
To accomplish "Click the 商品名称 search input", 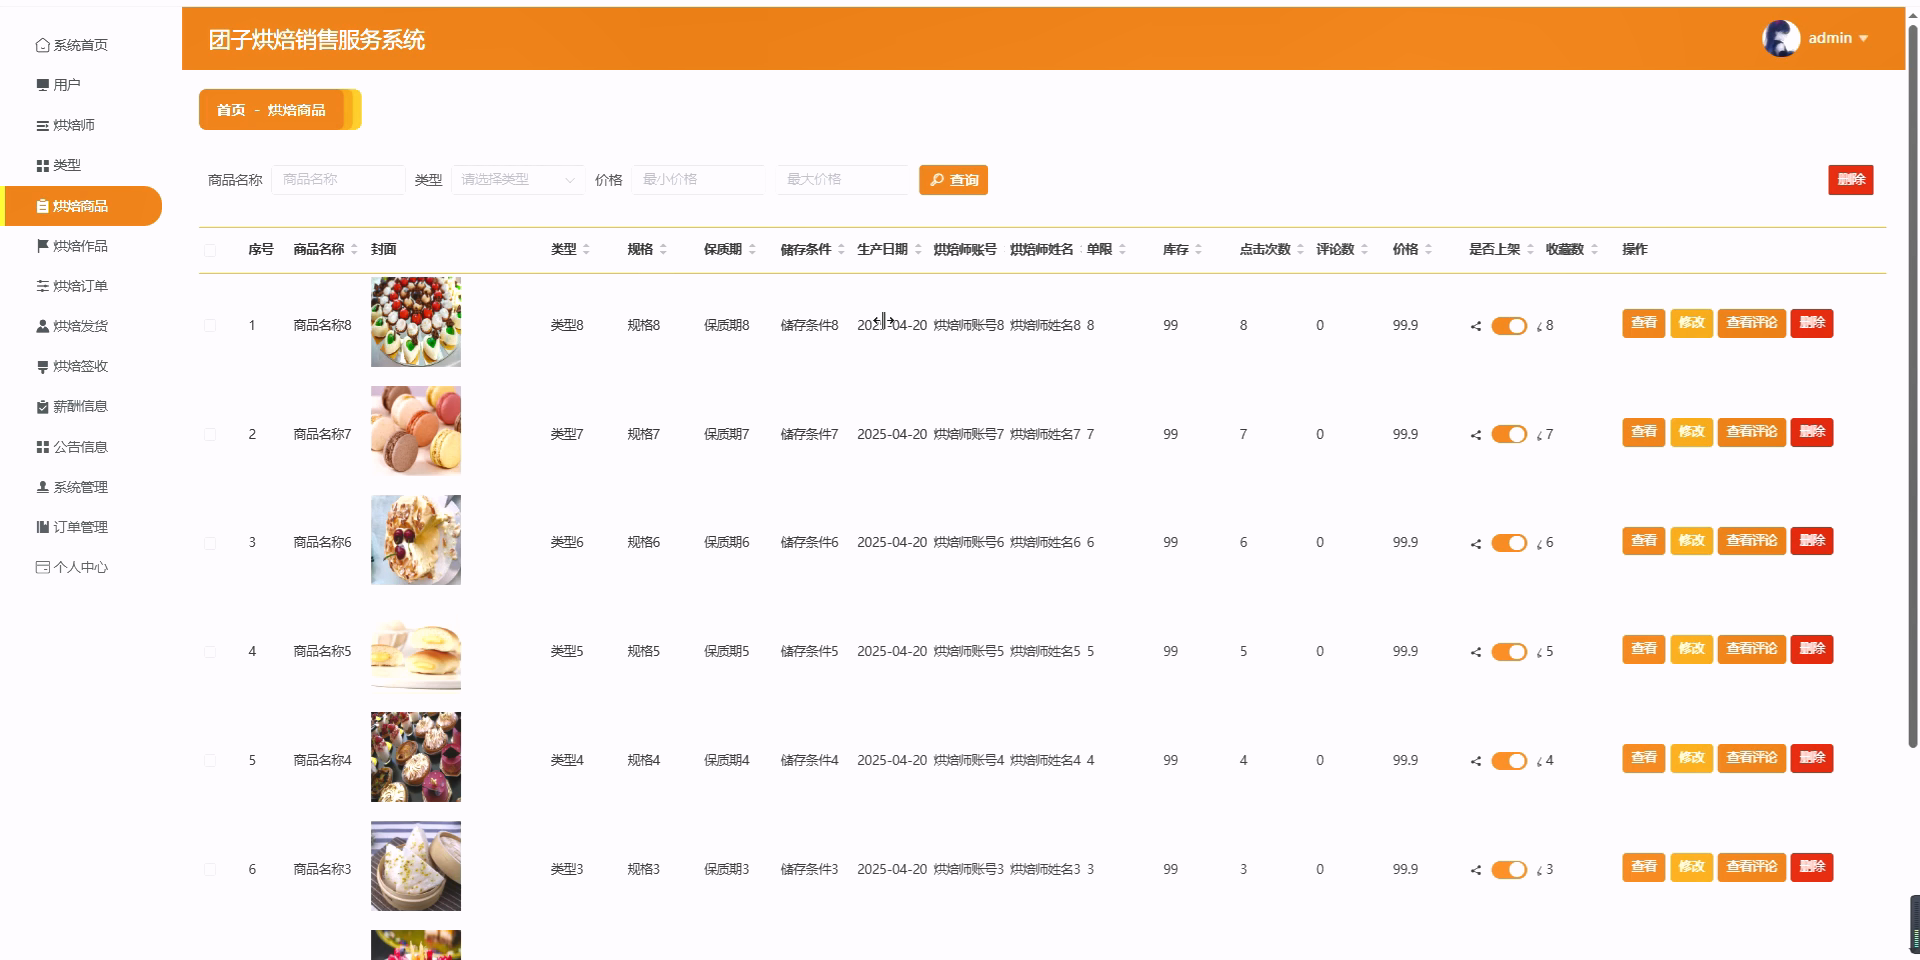I will [338, 180].
